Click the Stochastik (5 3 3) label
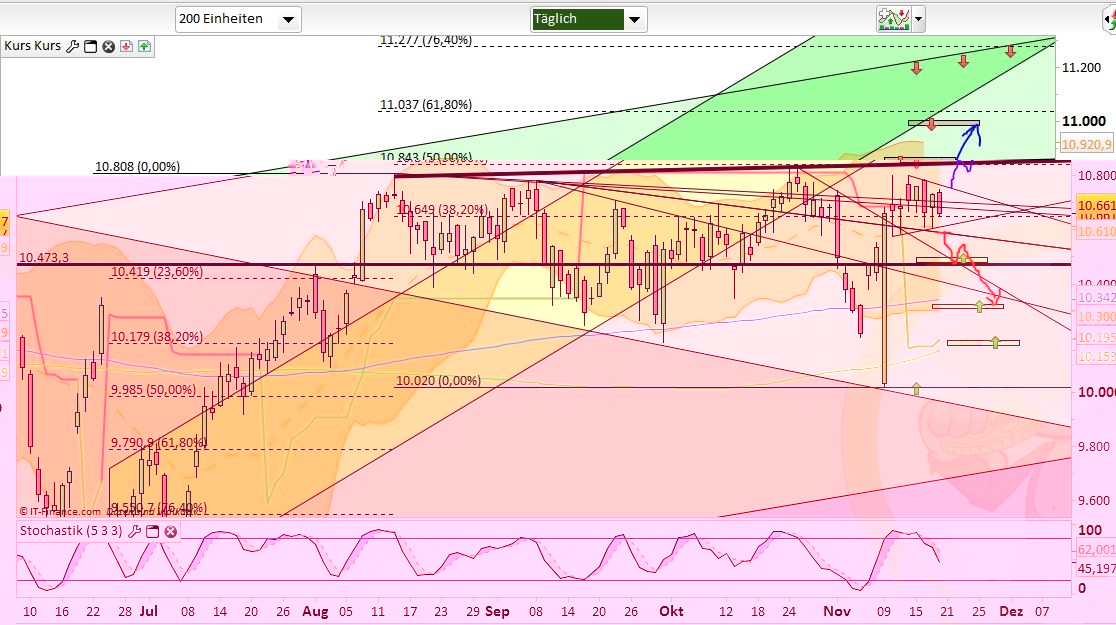Viewport: 1116px width, 625px height. 70,530
